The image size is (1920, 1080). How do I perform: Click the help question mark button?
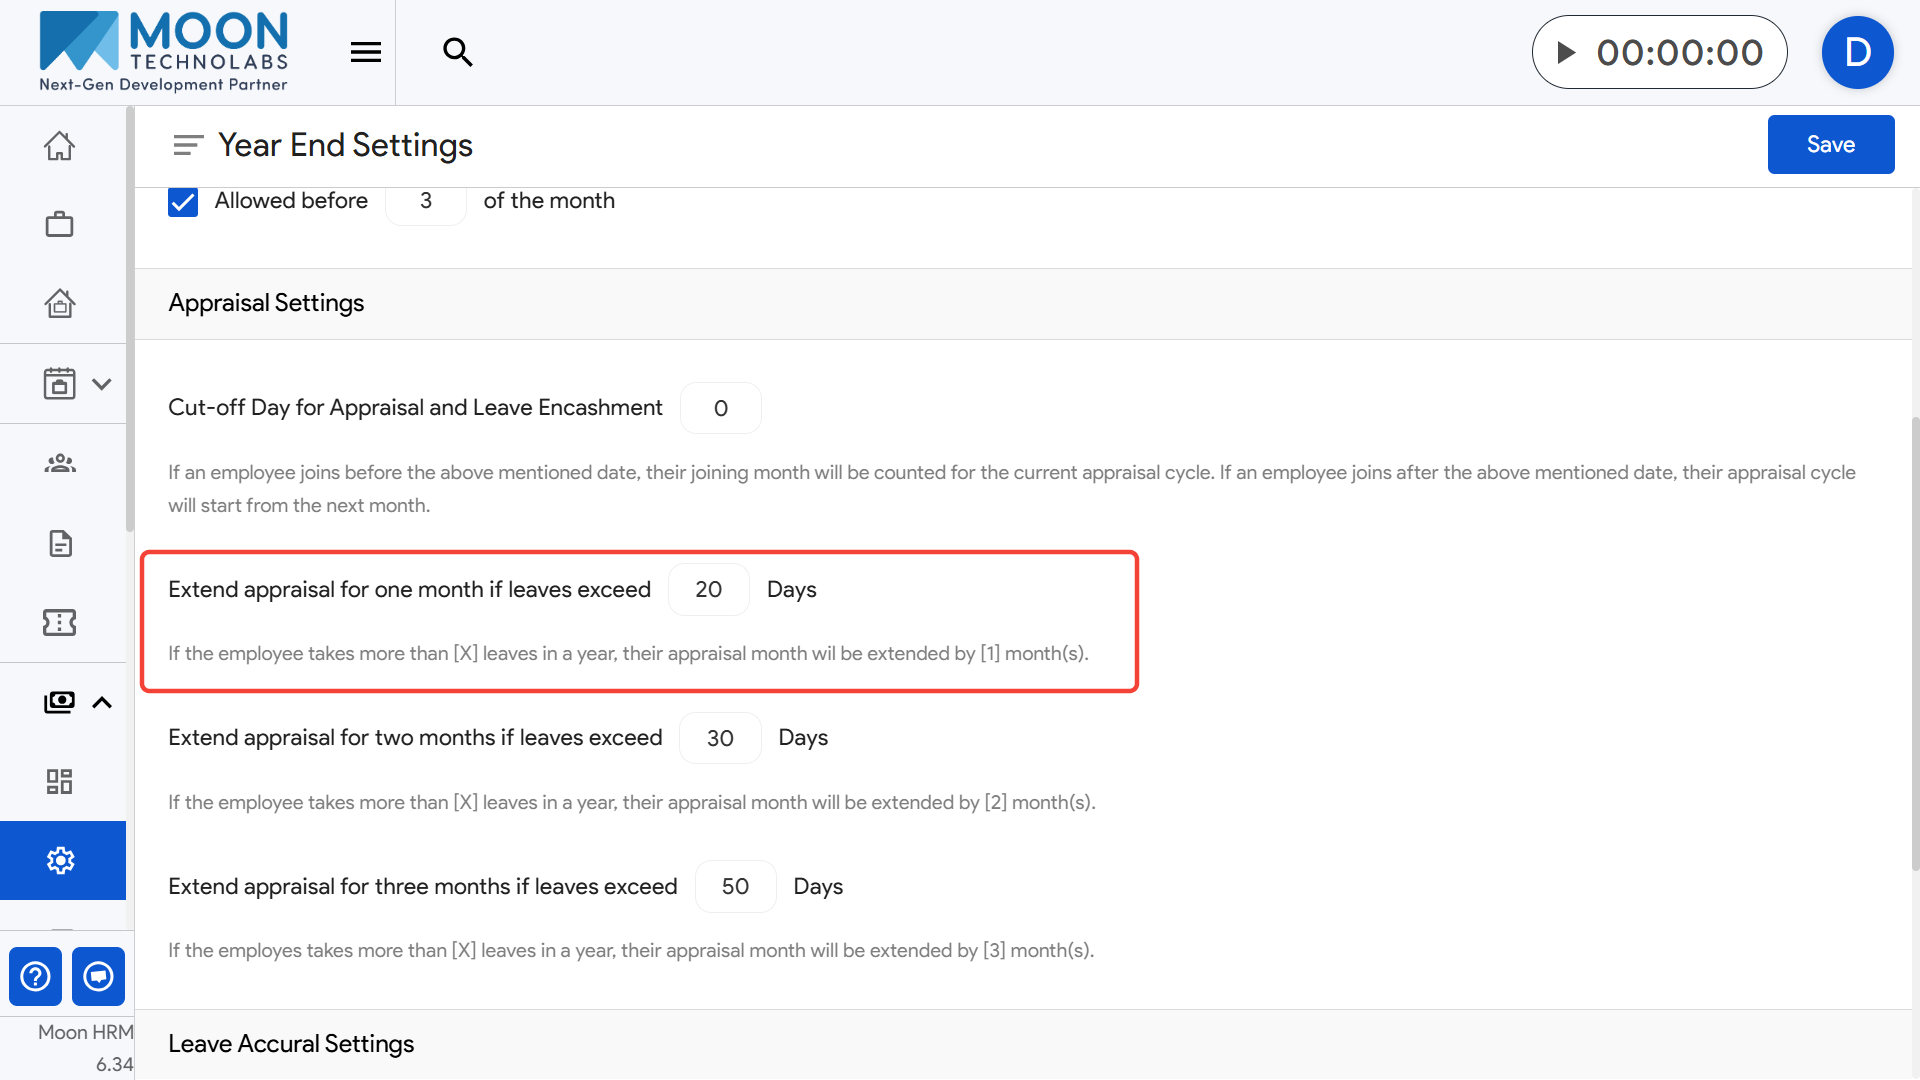pos(35,976)
